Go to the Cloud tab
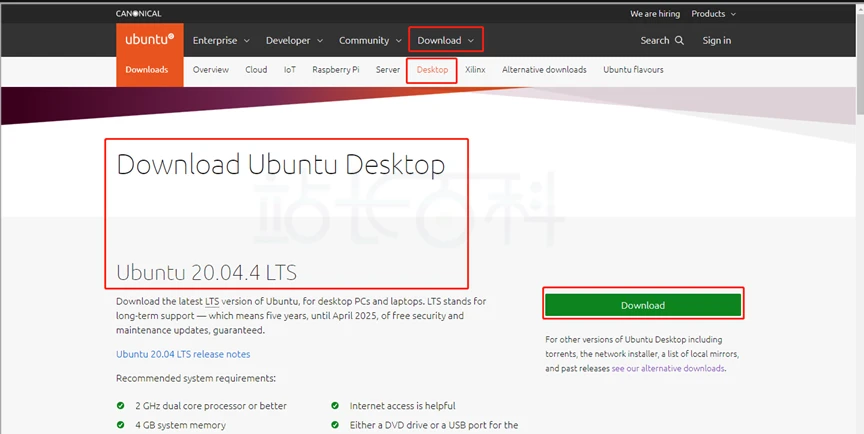The width and height of the screenshot is (864, 434). point(256,70)
